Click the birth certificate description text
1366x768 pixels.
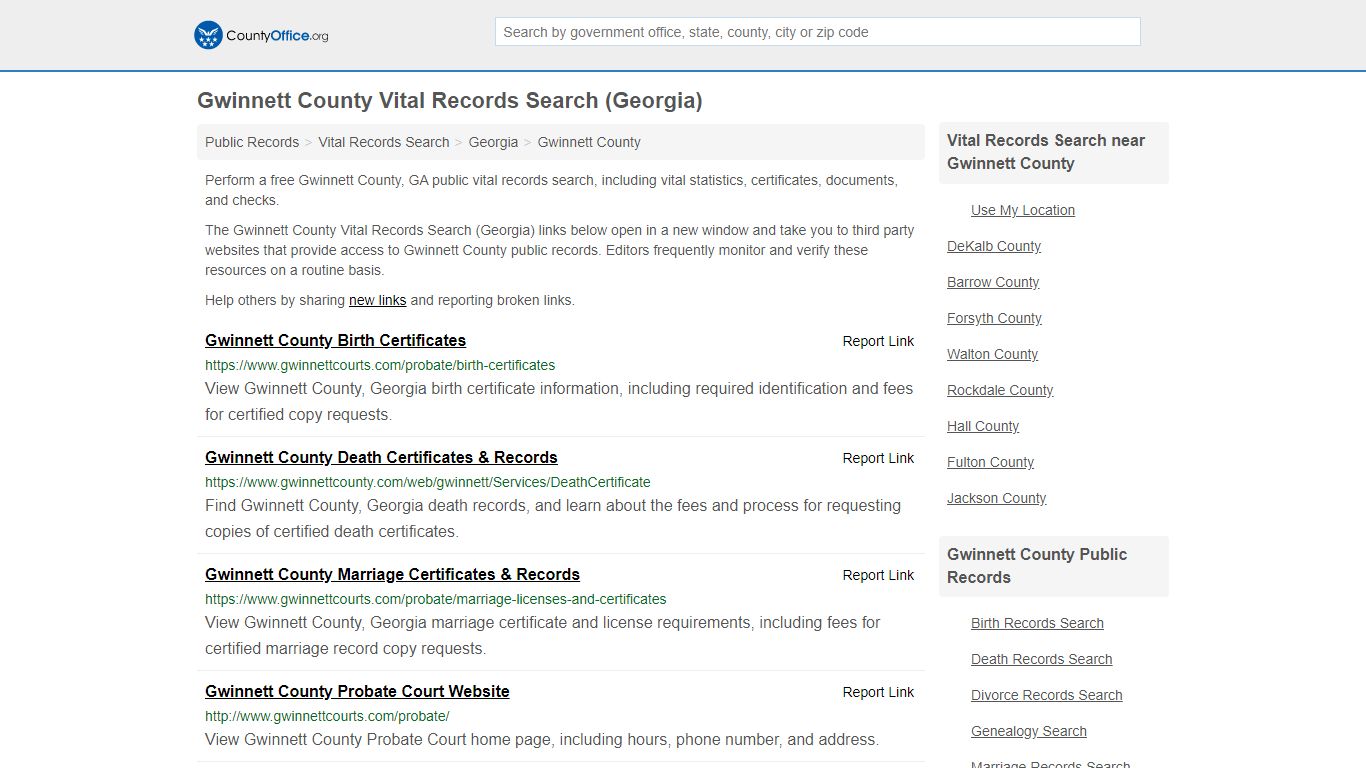click(559, 401)
